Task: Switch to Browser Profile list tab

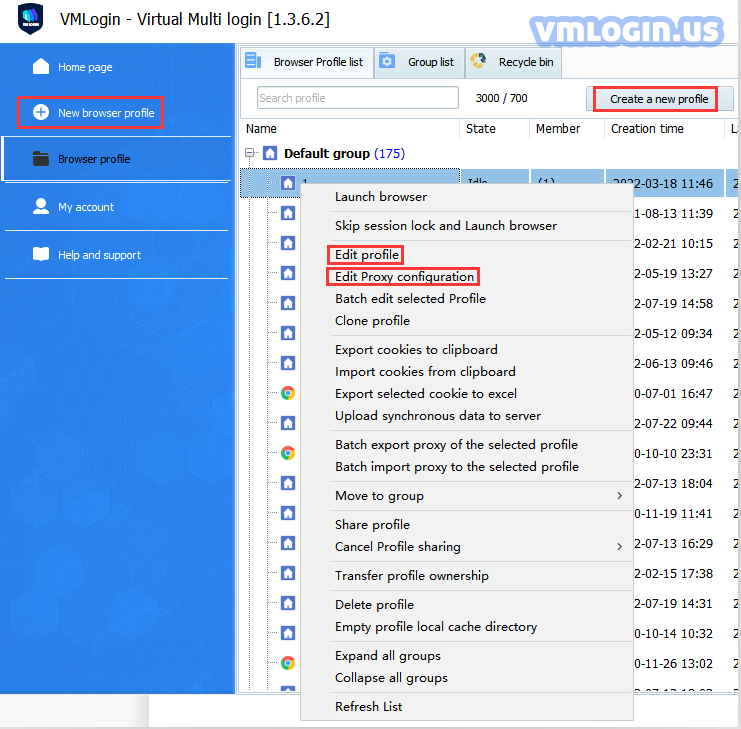Action: 307,62
